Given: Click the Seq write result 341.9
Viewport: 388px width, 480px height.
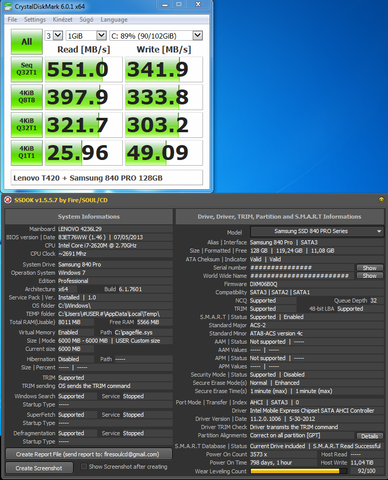Looking at the screenshot, I should point(164,69).
